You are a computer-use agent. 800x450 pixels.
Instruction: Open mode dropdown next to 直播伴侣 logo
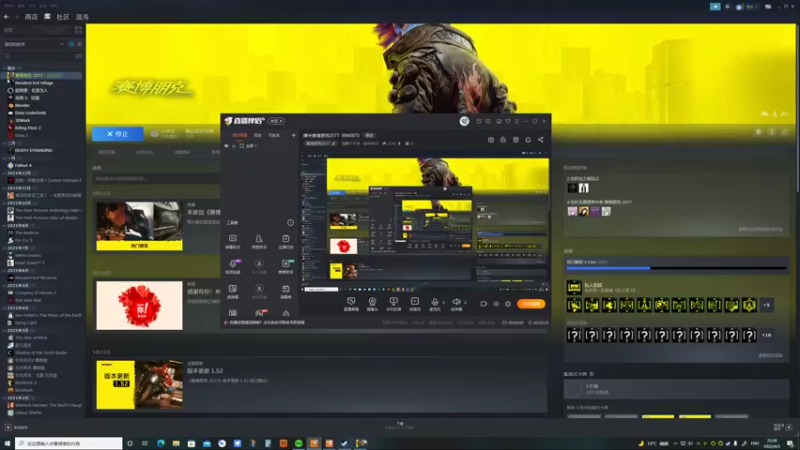point(276,121)
